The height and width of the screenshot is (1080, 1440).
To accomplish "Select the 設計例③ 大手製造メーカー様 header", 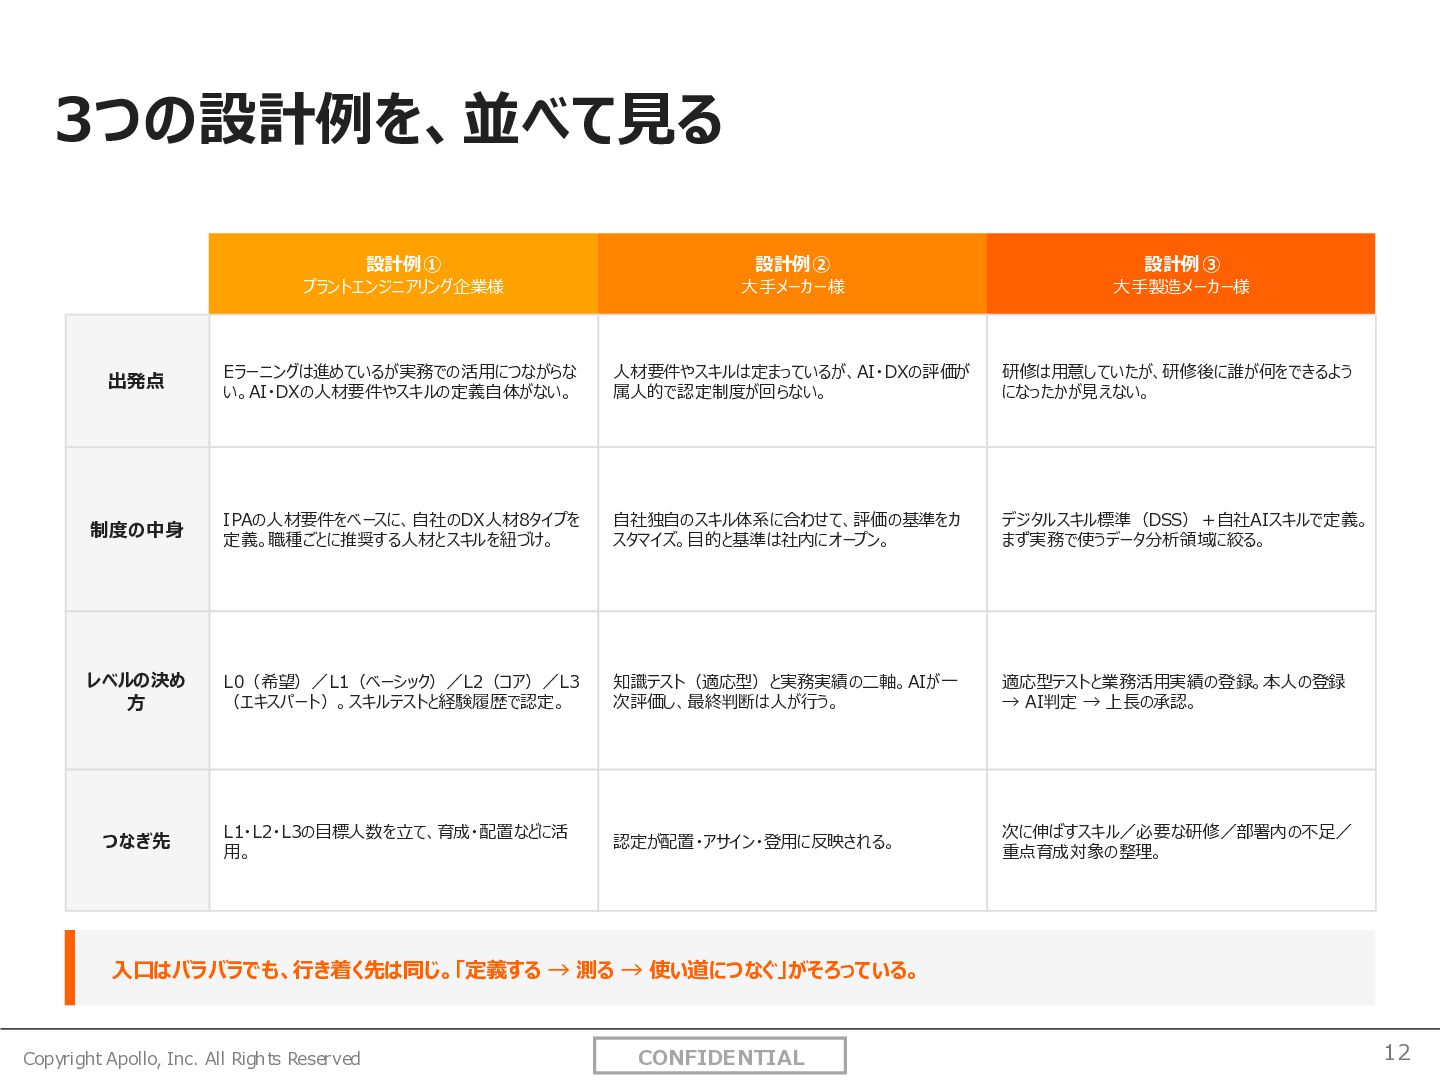I will [x=1181, y=274].
